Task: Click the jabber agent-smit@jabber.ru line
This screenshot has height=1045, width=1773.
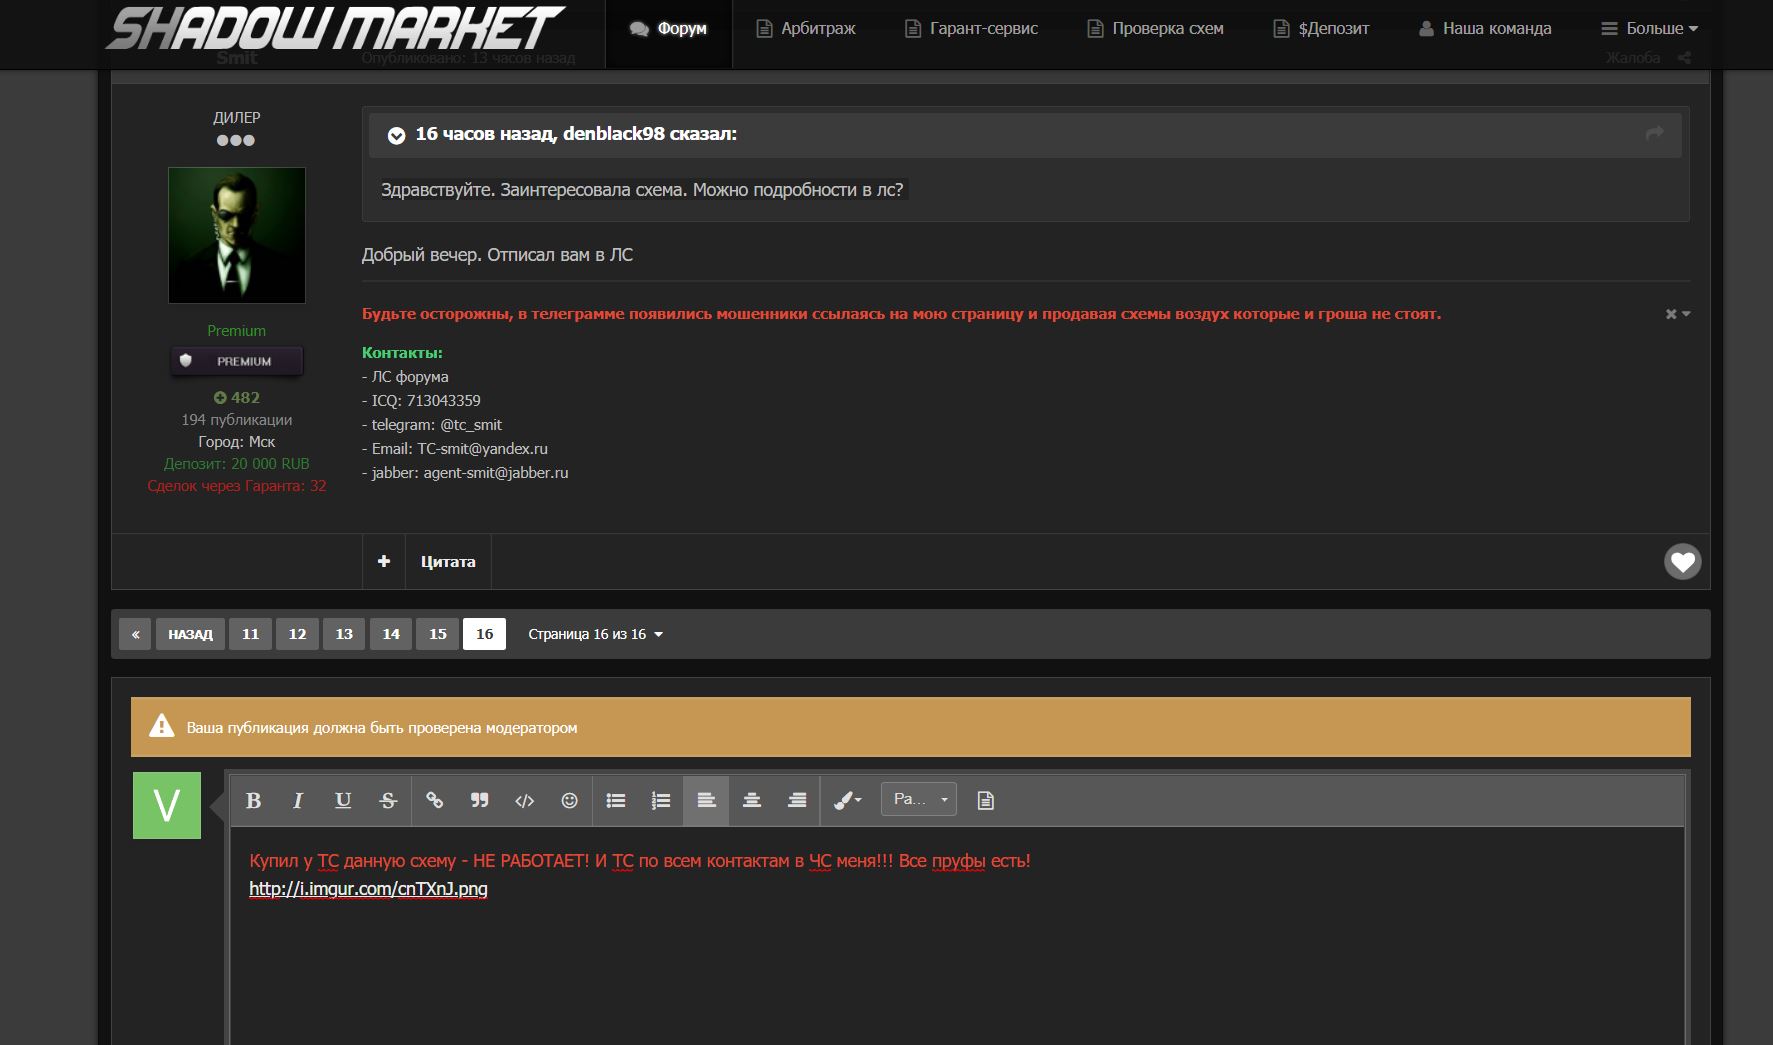Action: coord(465,473)
